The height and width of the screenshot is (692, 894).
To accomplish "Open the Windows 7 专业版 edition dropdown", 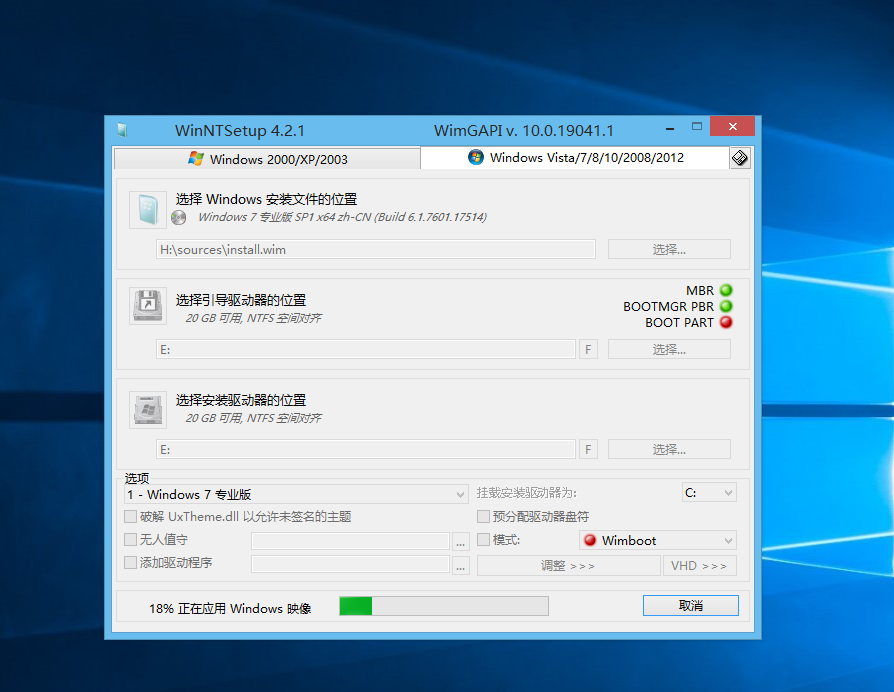I will (296, 494).
